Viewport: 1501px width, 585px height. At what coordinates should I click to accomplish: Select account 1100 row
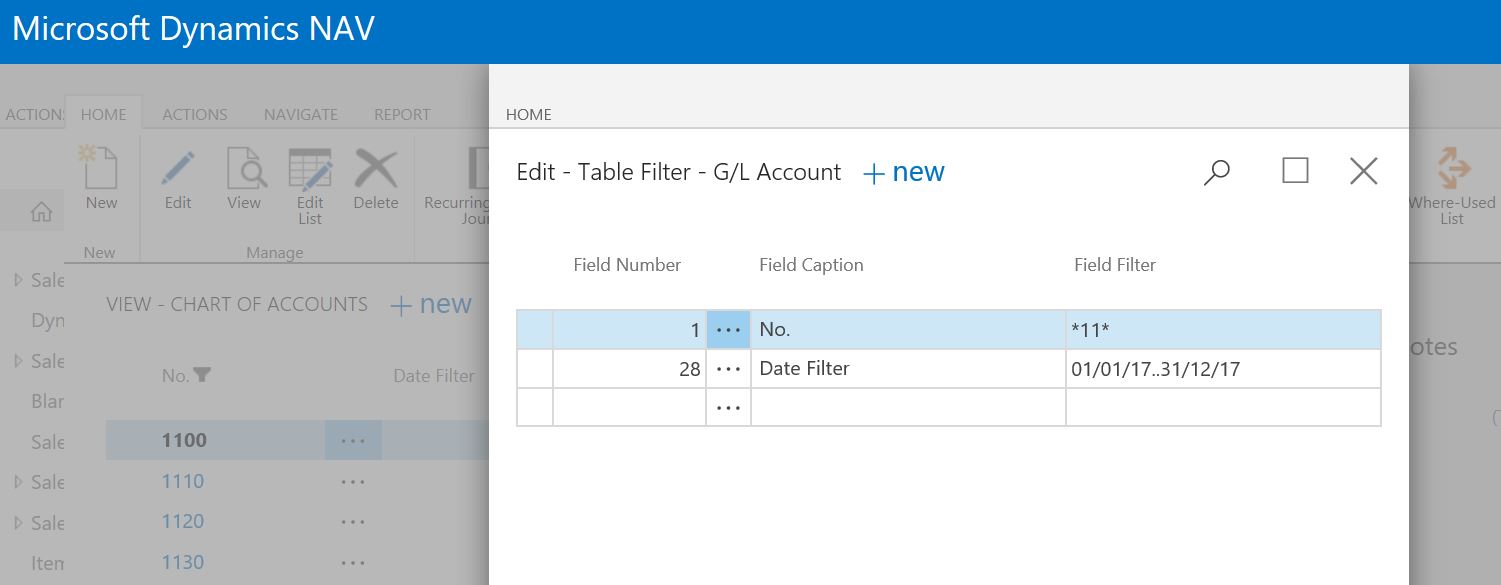(297, 441)
